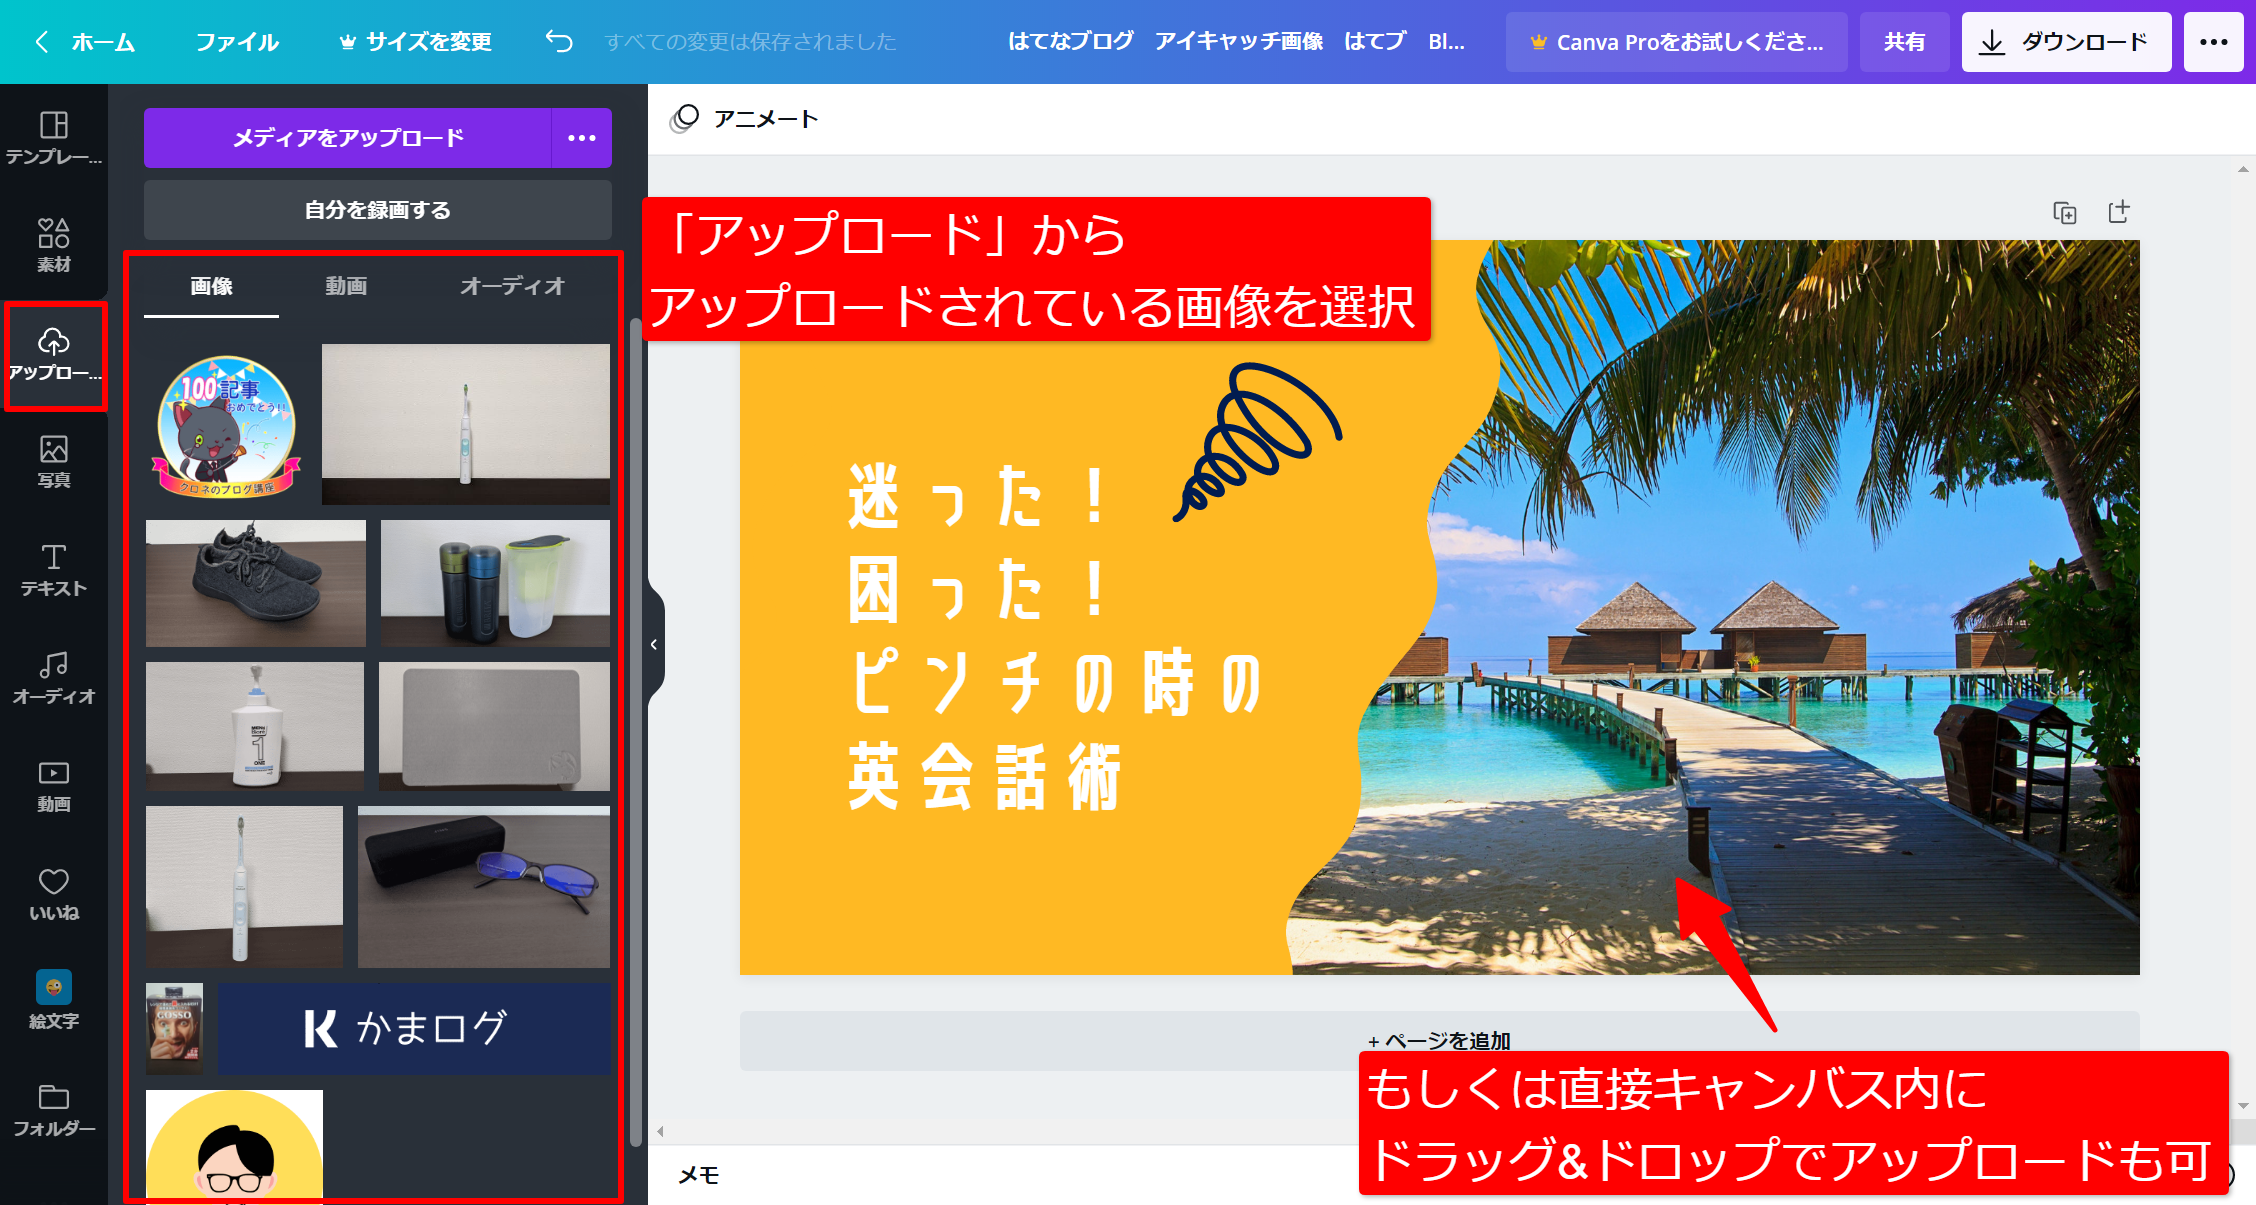Viewport: 2256px width, 1205px height.
Task: Click 自分を録画する button
Action: coord(378,210)
